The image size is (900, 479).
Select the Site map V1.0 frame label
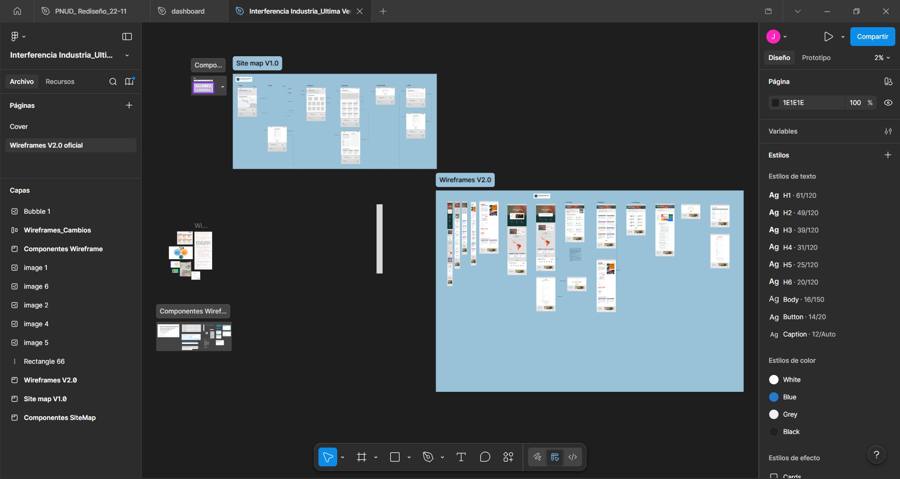257,64
